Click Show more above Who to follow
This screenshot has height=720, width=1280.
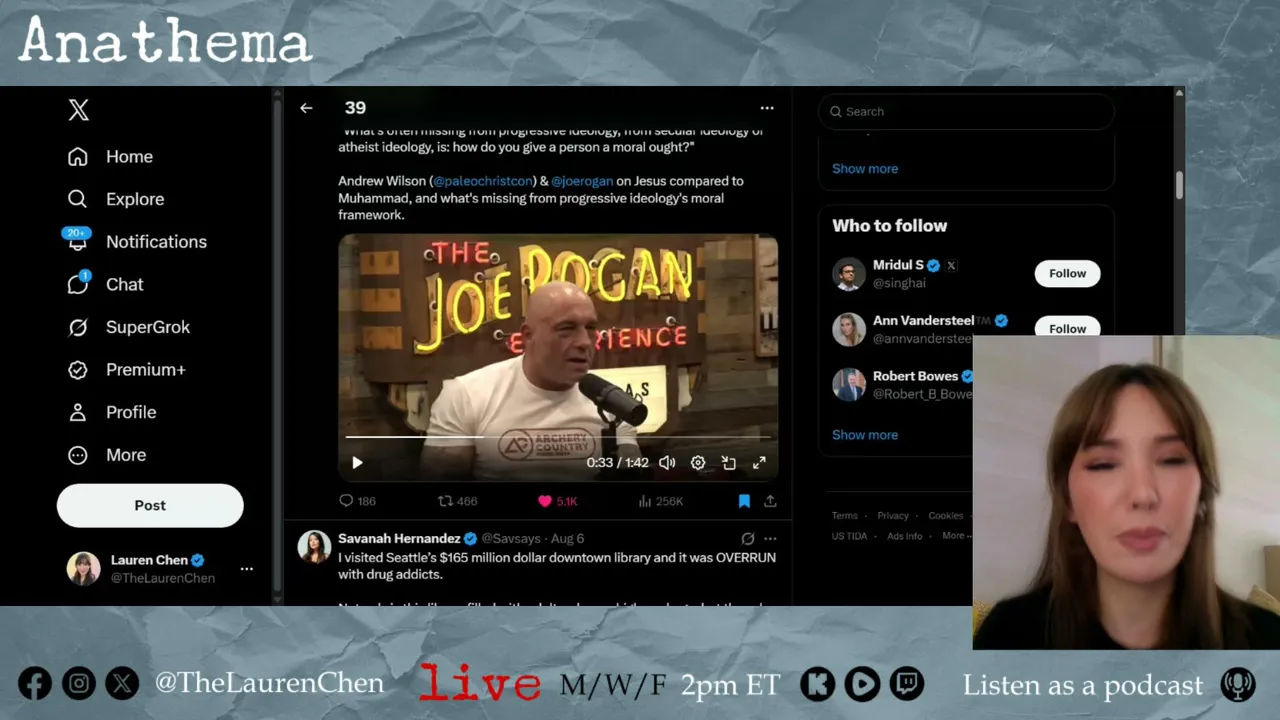[x=865, y=169]
